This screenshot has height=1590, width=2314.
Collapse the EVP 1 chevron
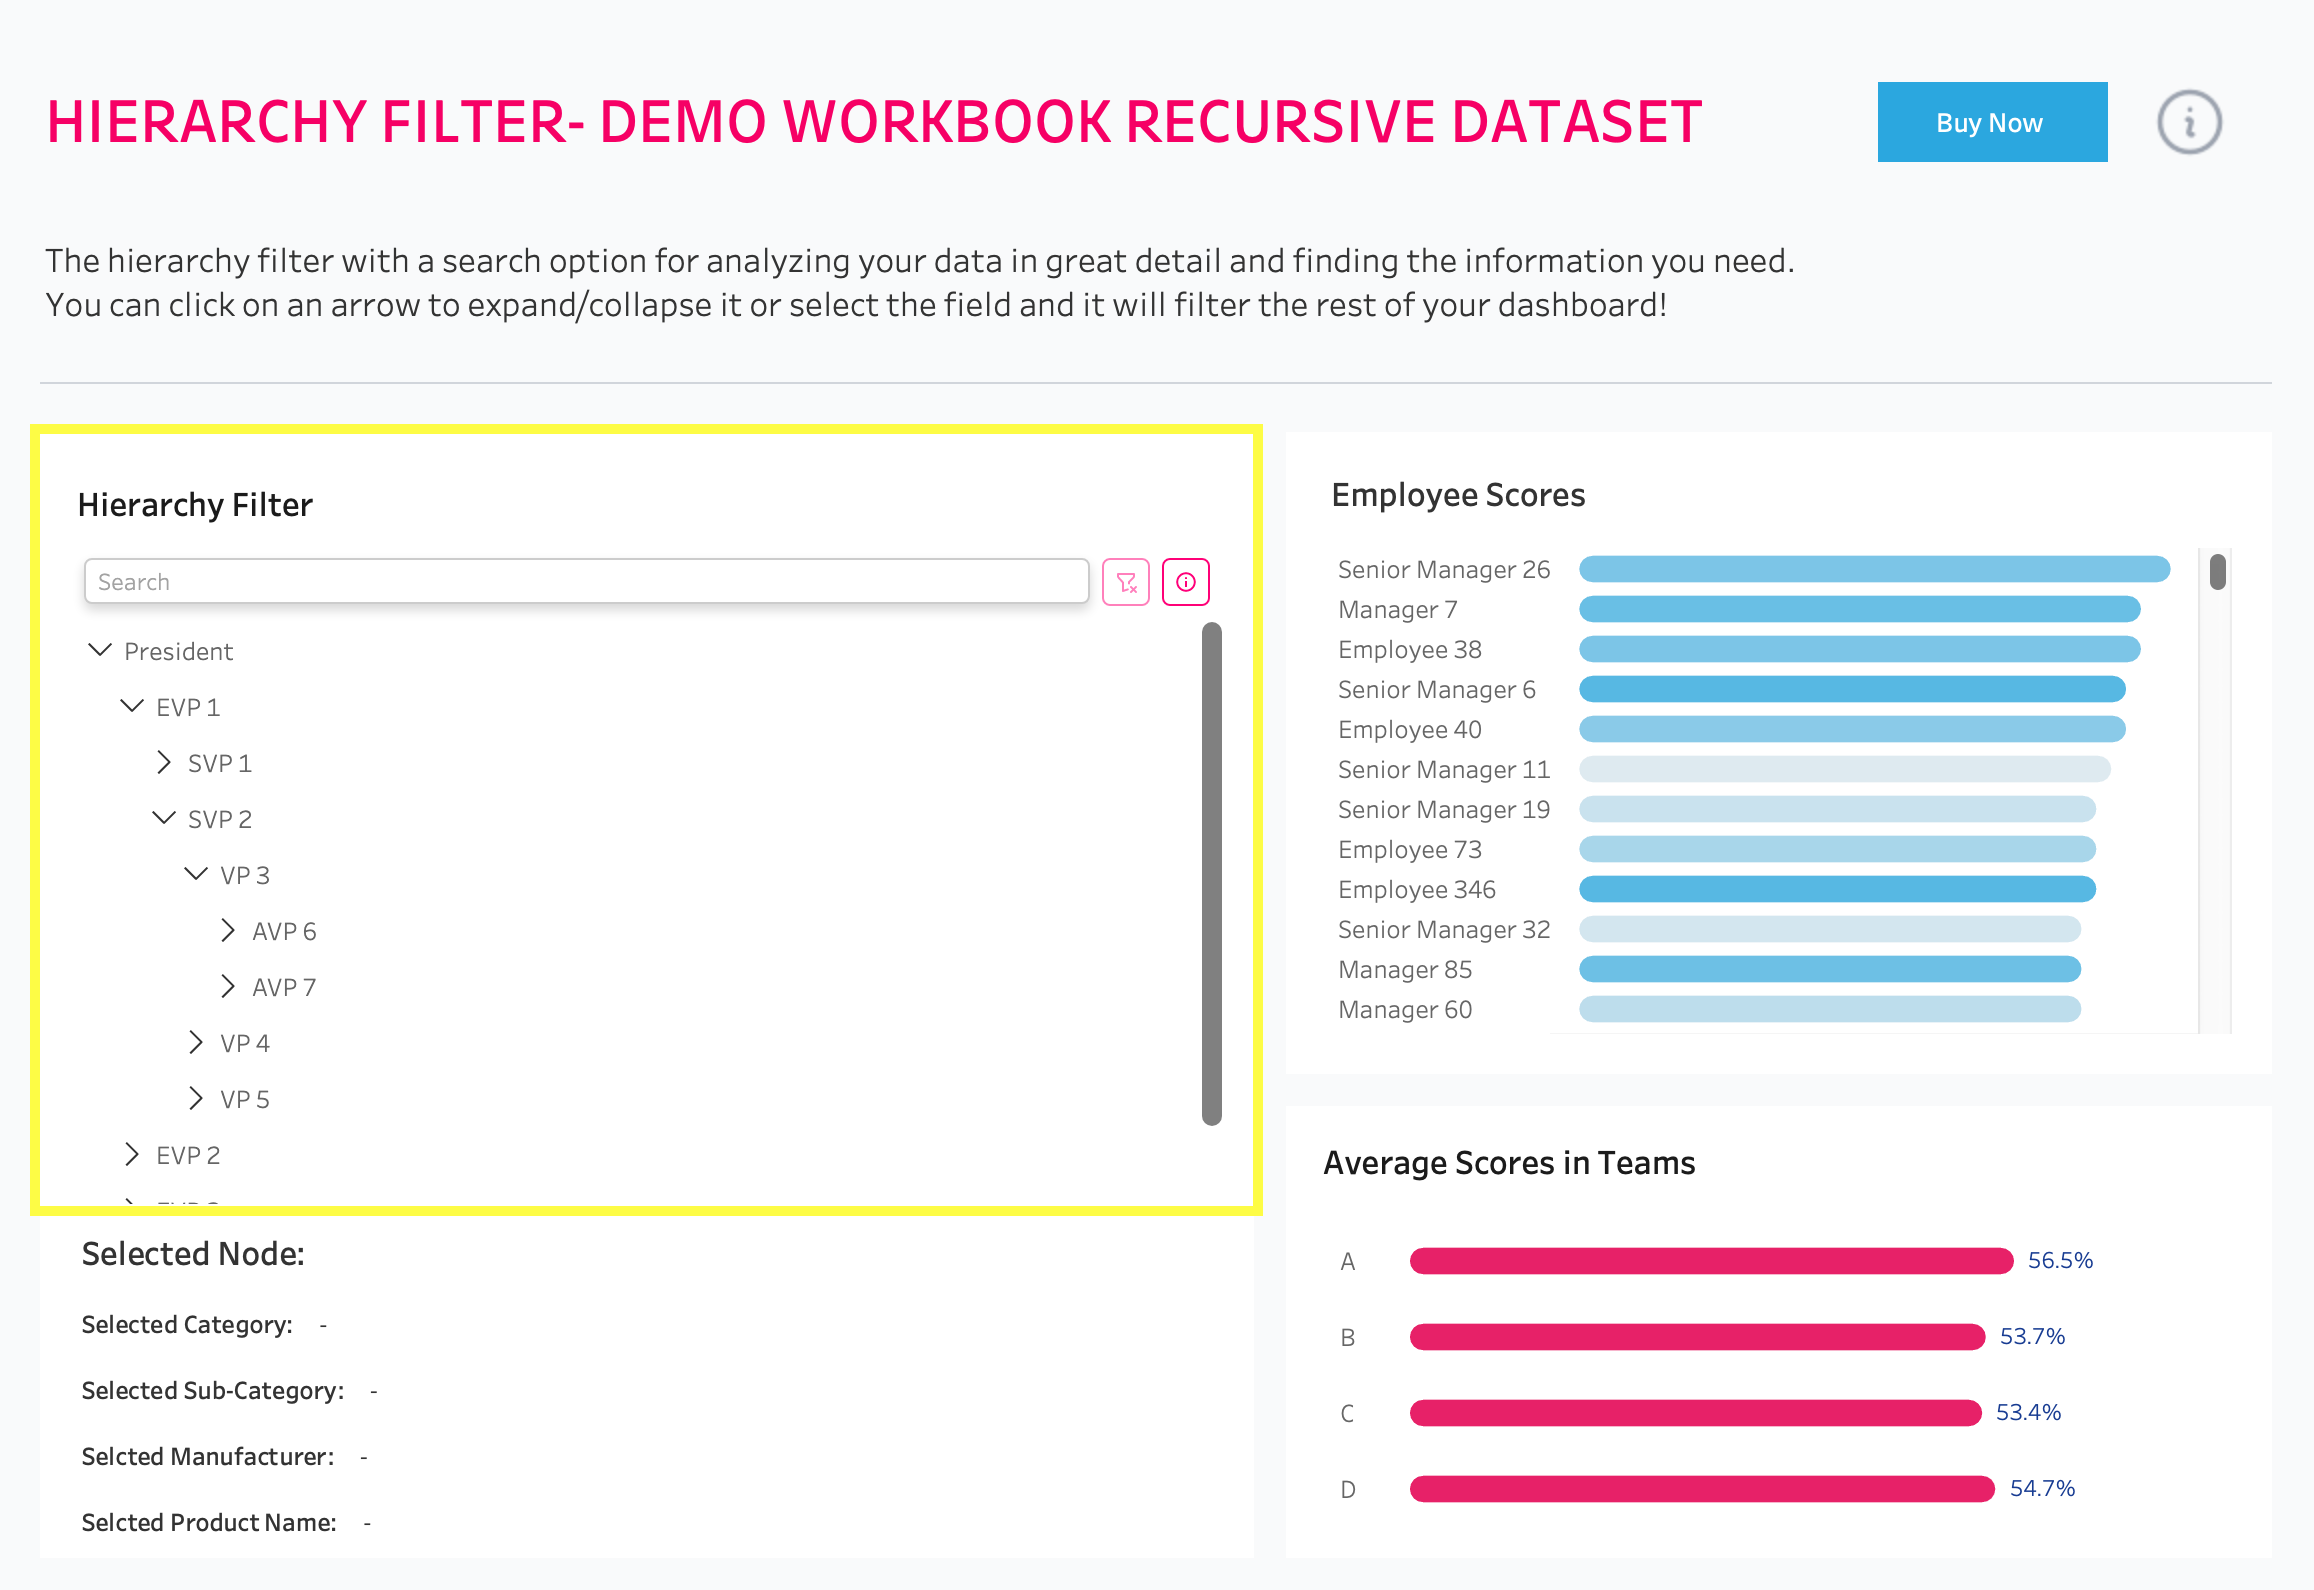tap(132, 706)
